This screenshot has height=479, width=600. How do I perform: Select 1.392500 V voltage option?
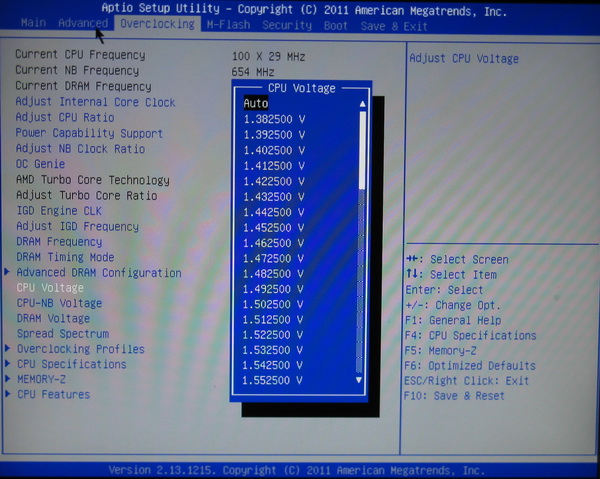coord(274,135)
